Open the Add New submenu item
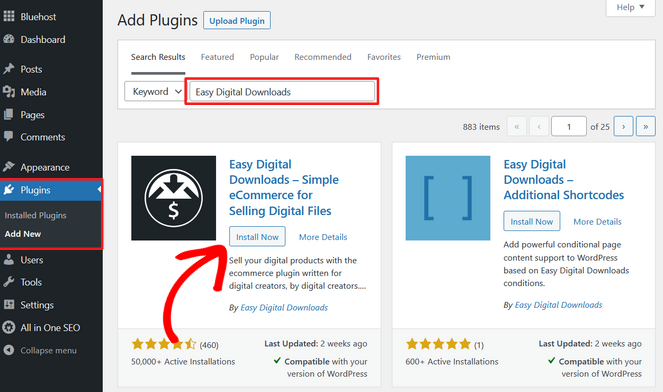Viewport: 663px width, 392px height. pyautogui.click(x=23, y=234)
